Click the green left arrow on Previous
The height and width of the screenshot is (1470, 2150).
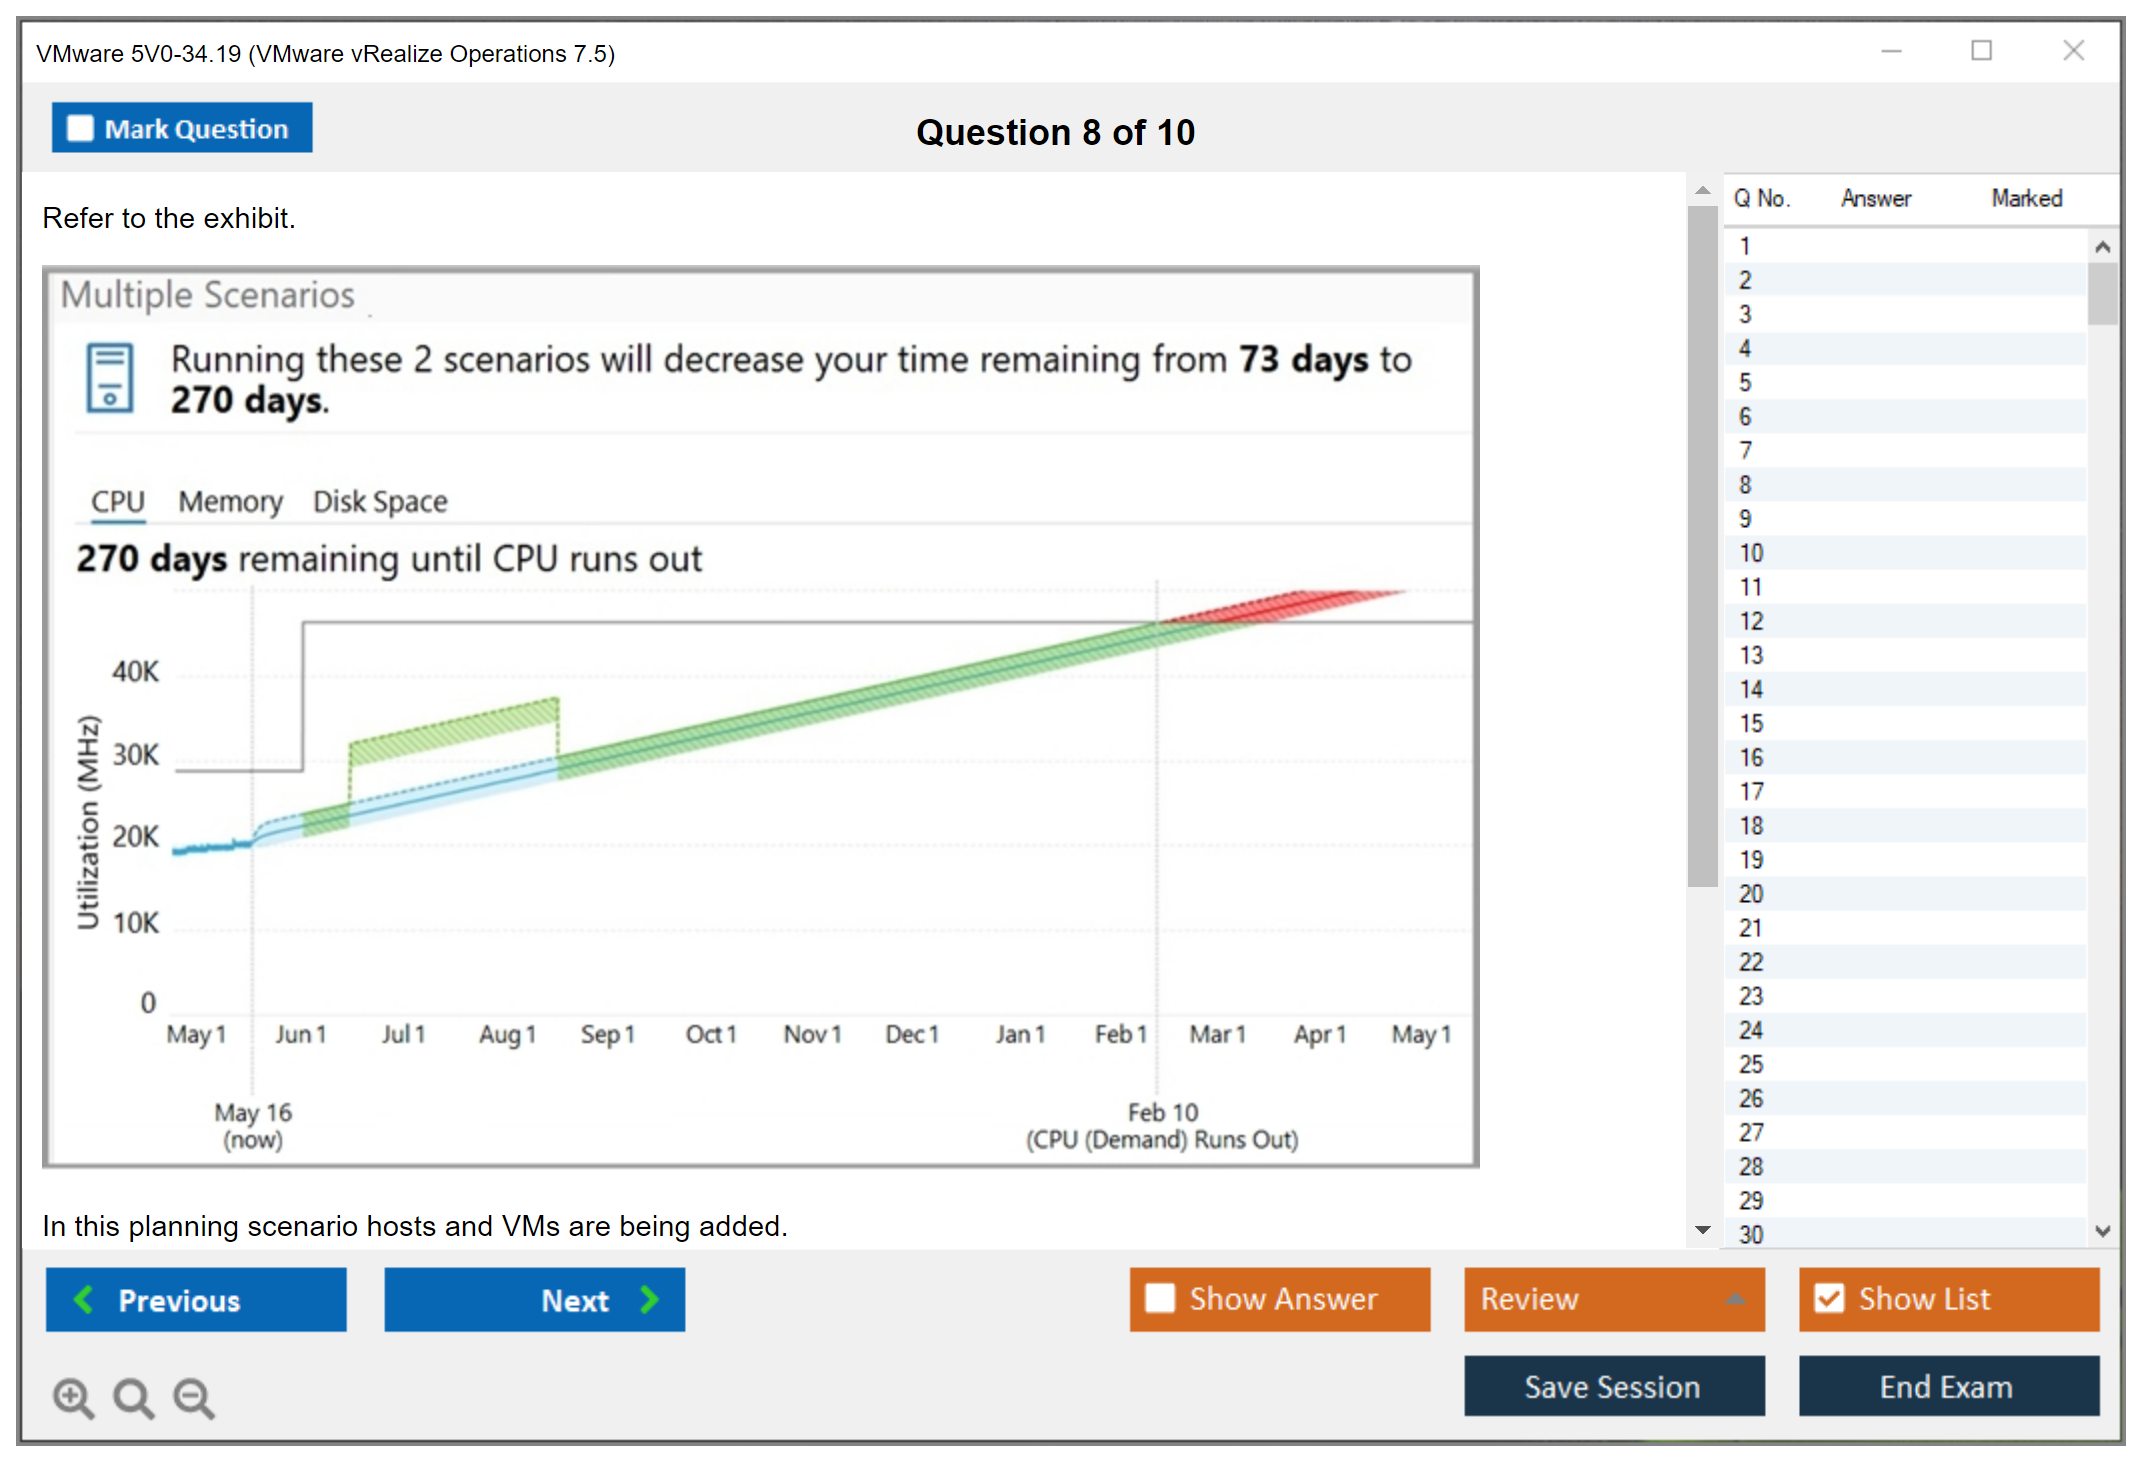(x=84, y=1299)
